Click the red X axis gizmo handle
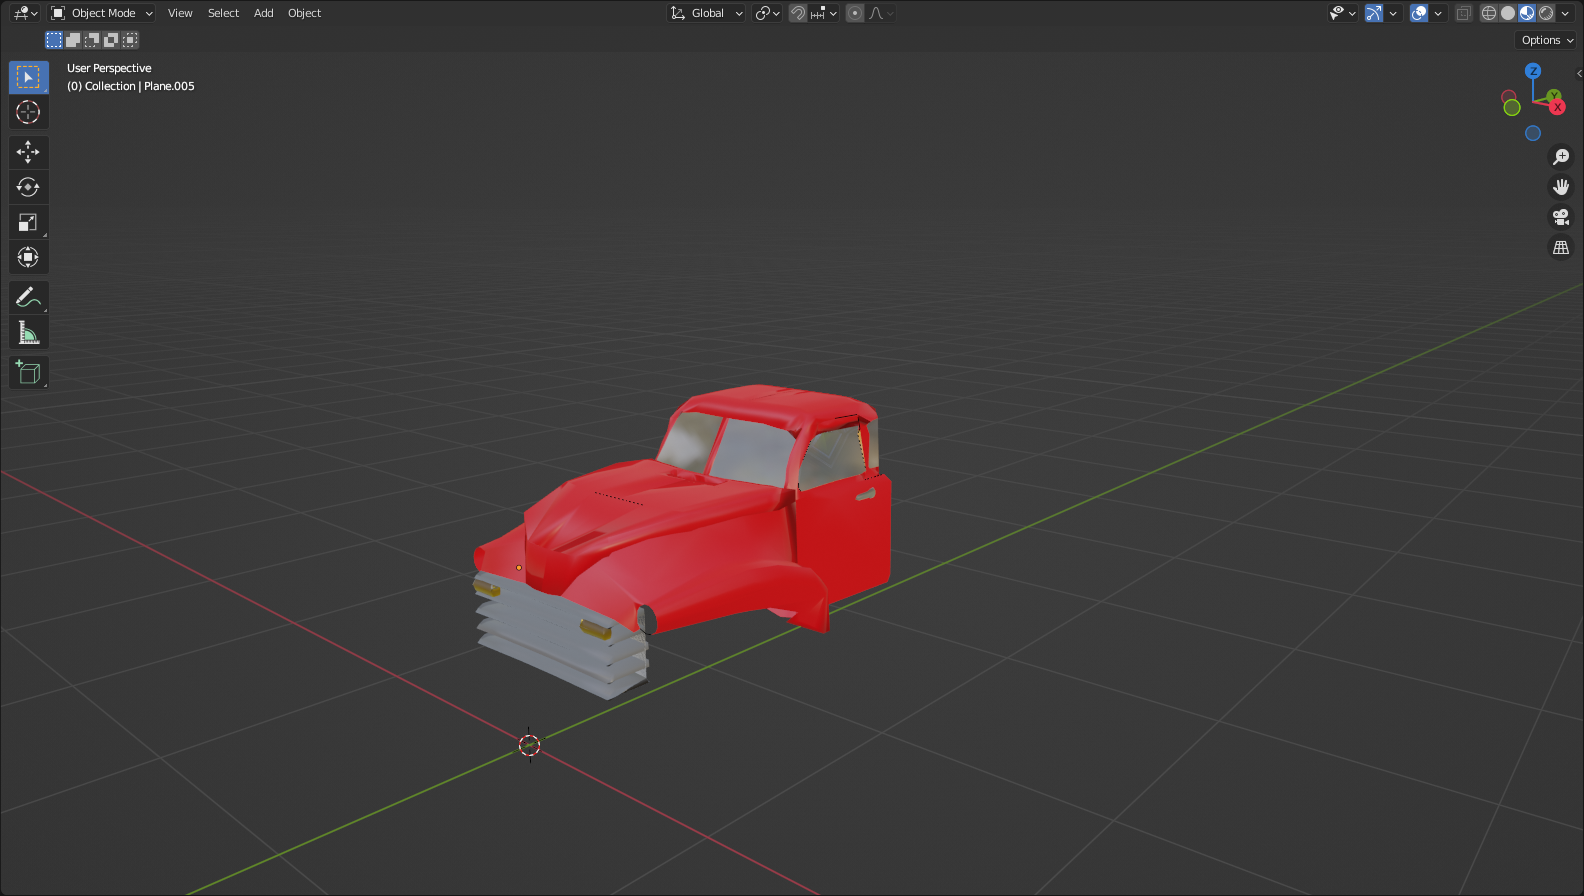Viewport: 1584px width, 896px height. (x=1557, y=107)
